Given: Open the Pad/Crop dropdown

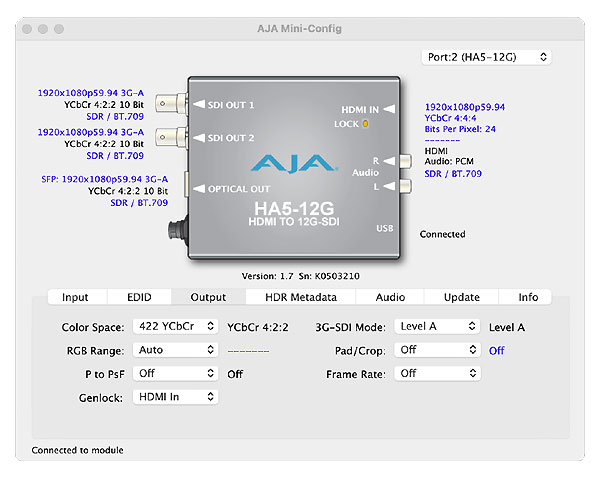Looking at the screenshot, I should [437, 350].
